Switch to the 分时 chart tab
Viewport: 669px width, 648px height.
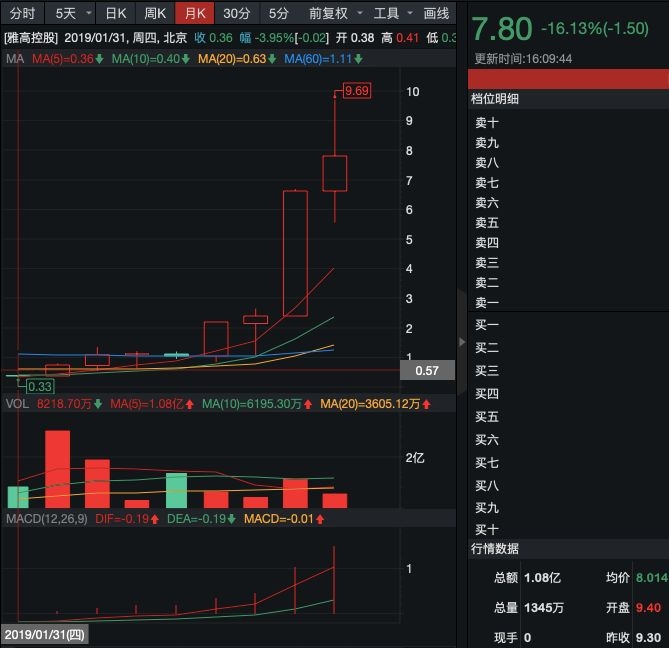coord(22,13)
